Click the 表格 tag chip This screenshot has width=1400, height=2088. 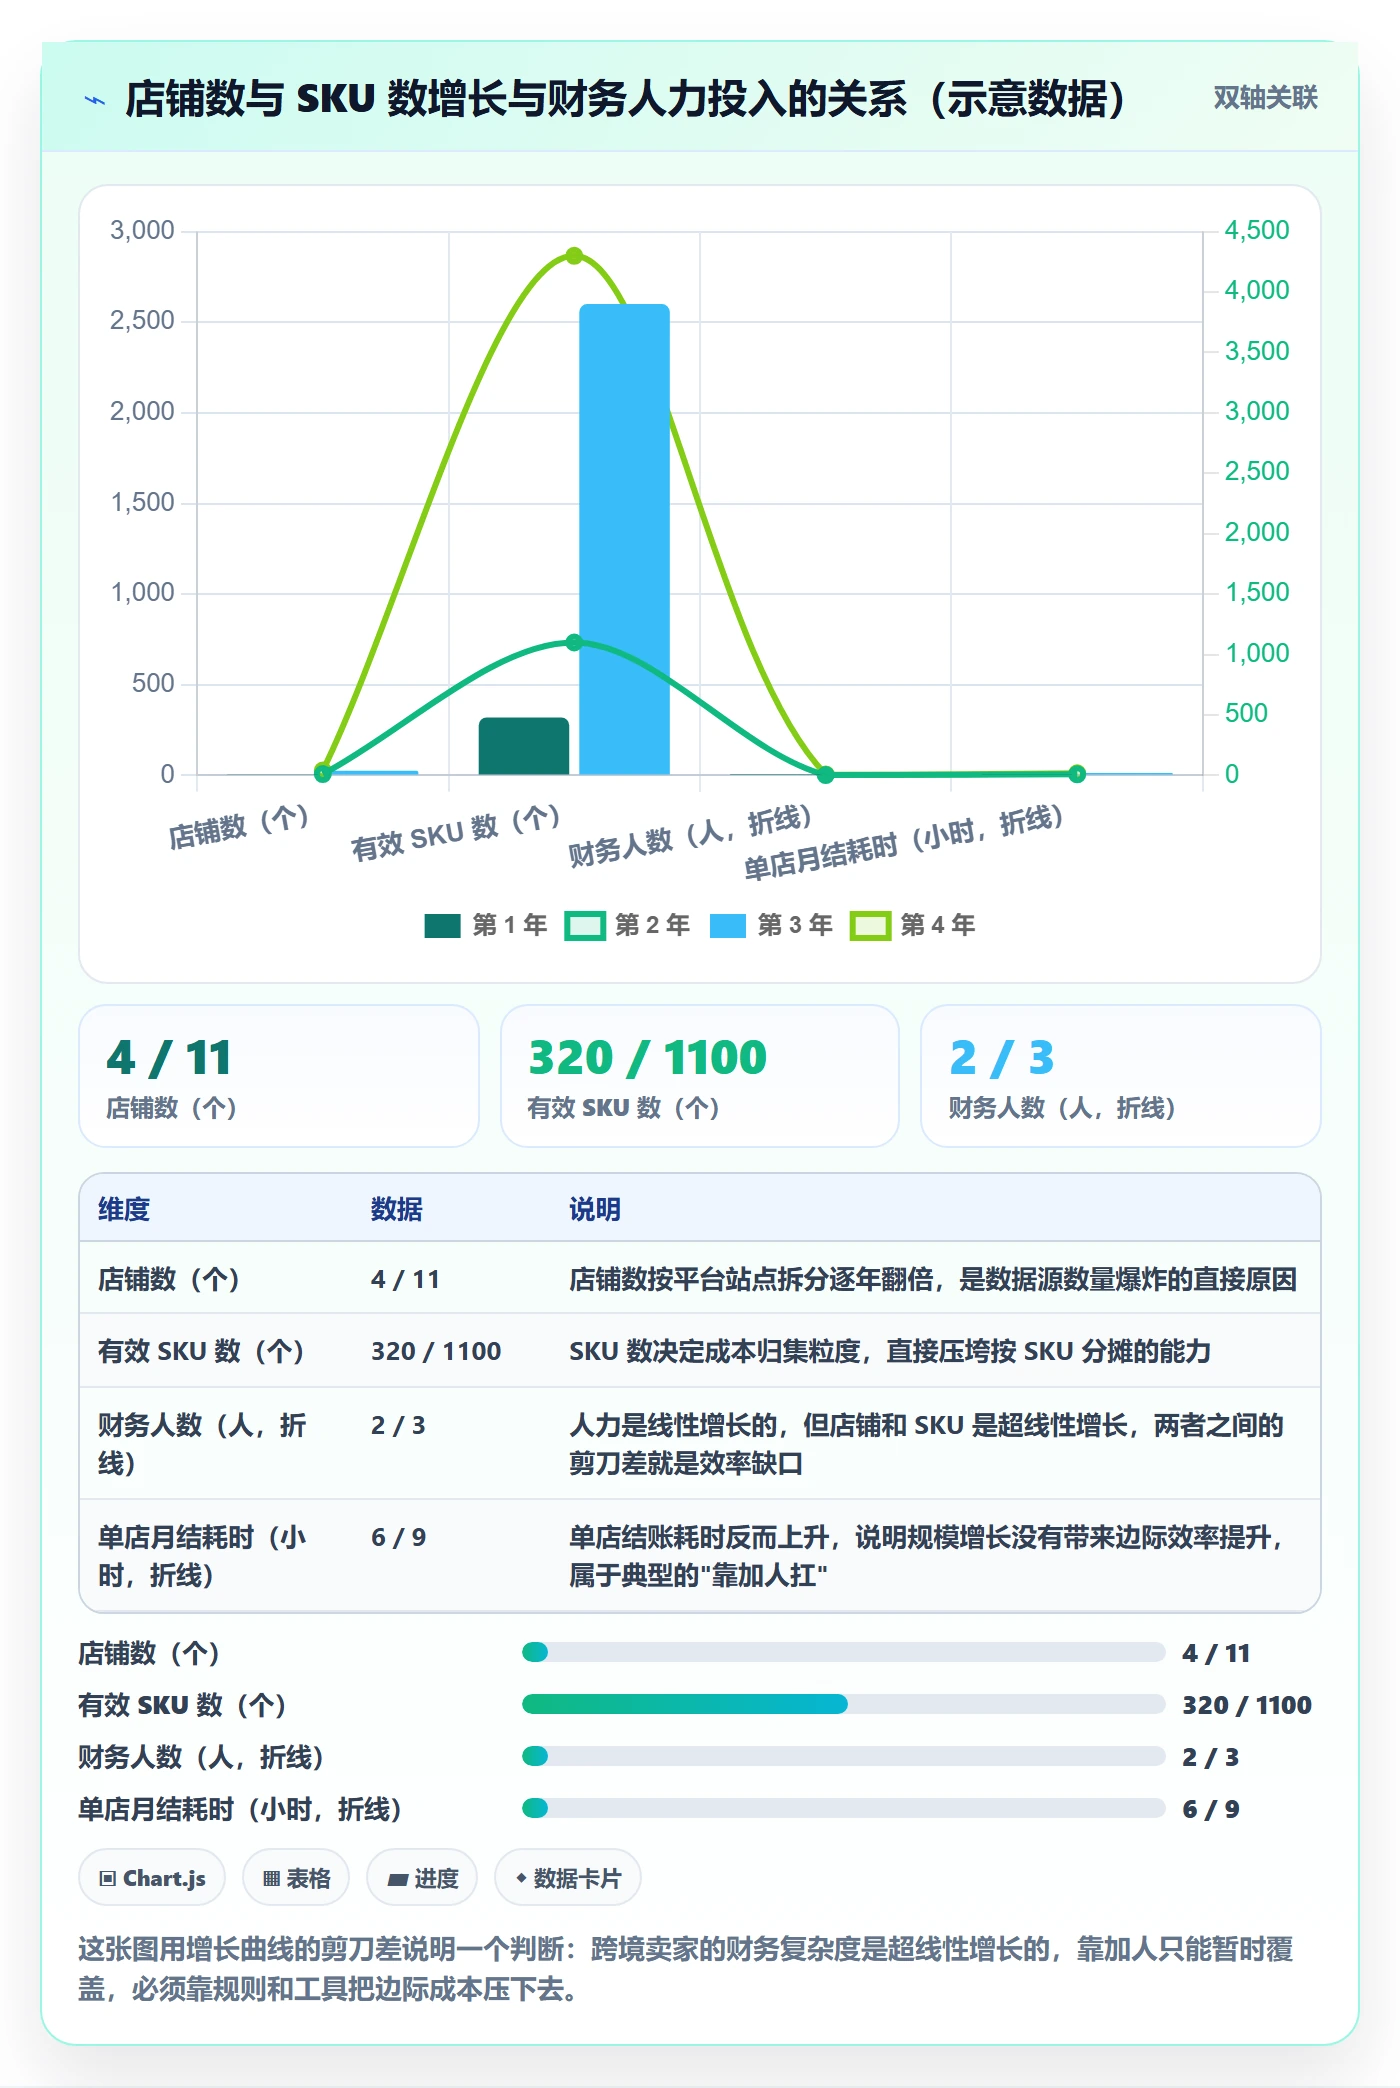coord(296,1878)
